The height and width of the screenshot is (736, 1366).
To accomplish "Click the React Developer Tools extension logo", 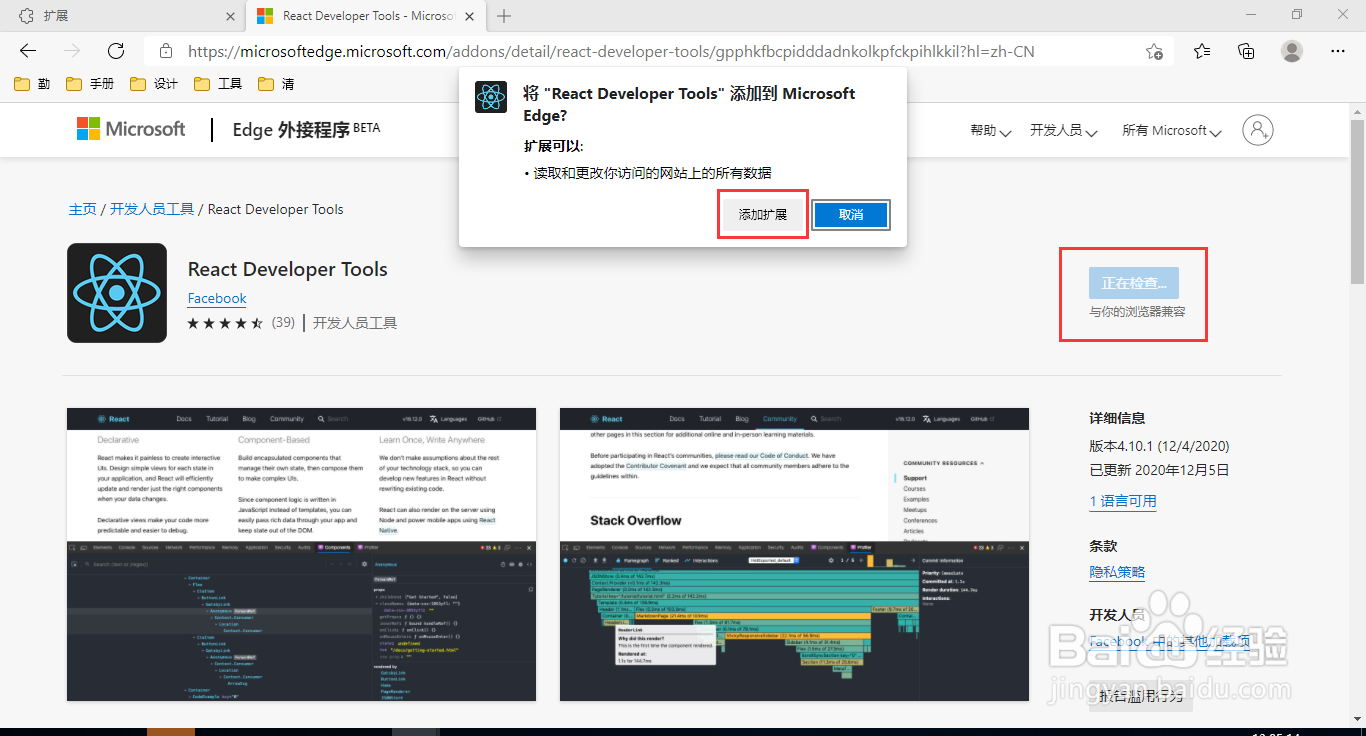I will point(117,293).
